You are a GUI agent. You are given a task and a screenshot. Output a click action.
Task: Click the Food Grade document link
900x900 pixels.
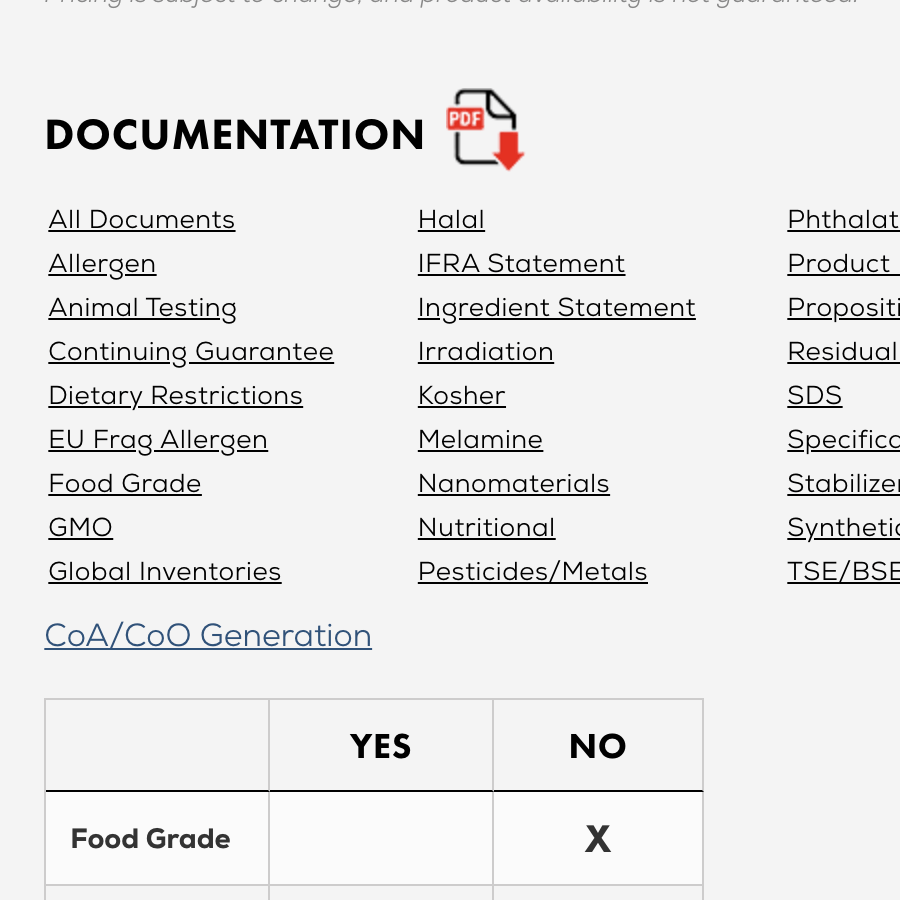(125, 484)
